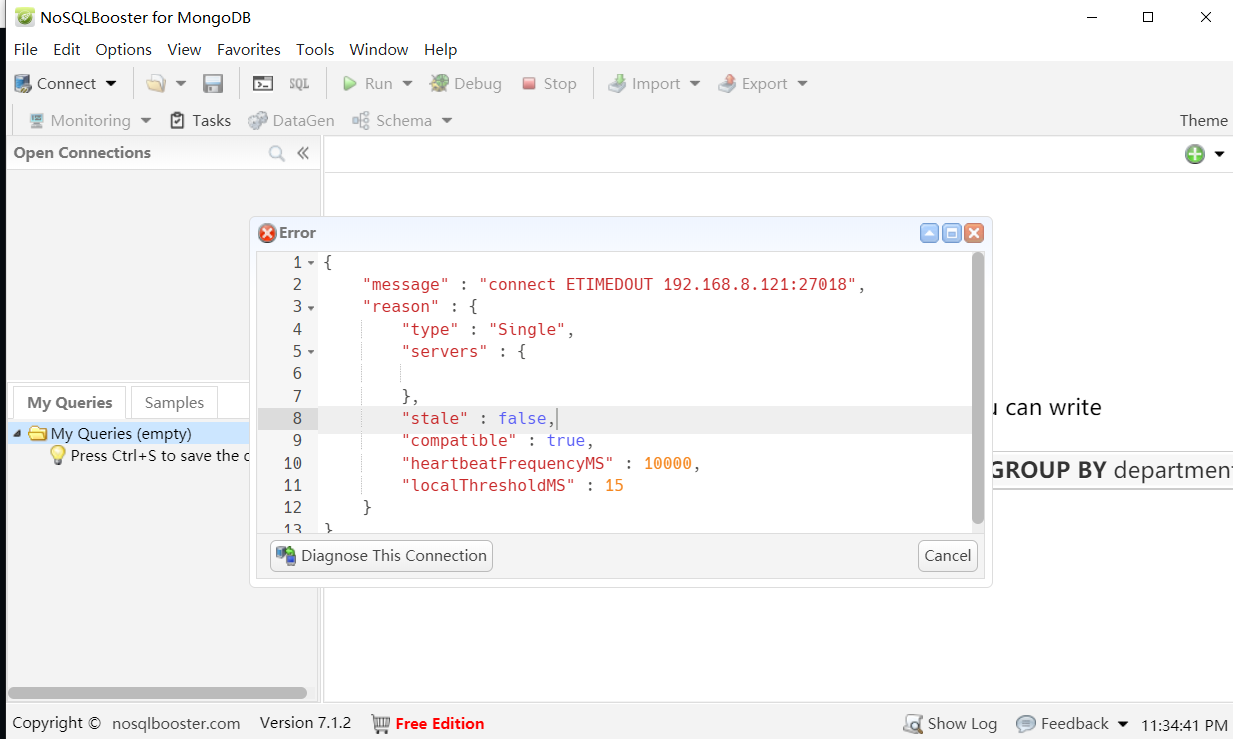Click the Save floppy disk icon
1233x739 pixels.
pyautogui.click(x=213, y=84)
